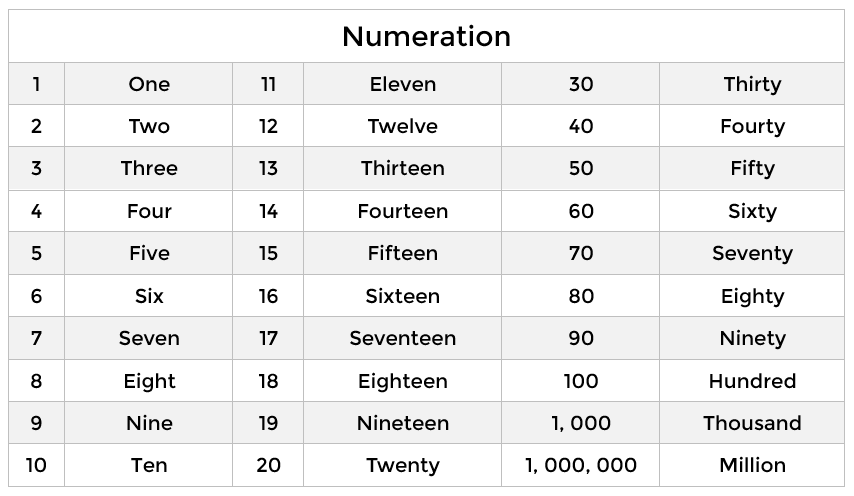The image size is (854, 496).
Task: Click the word Twenty
Action: tap(402, 466)
